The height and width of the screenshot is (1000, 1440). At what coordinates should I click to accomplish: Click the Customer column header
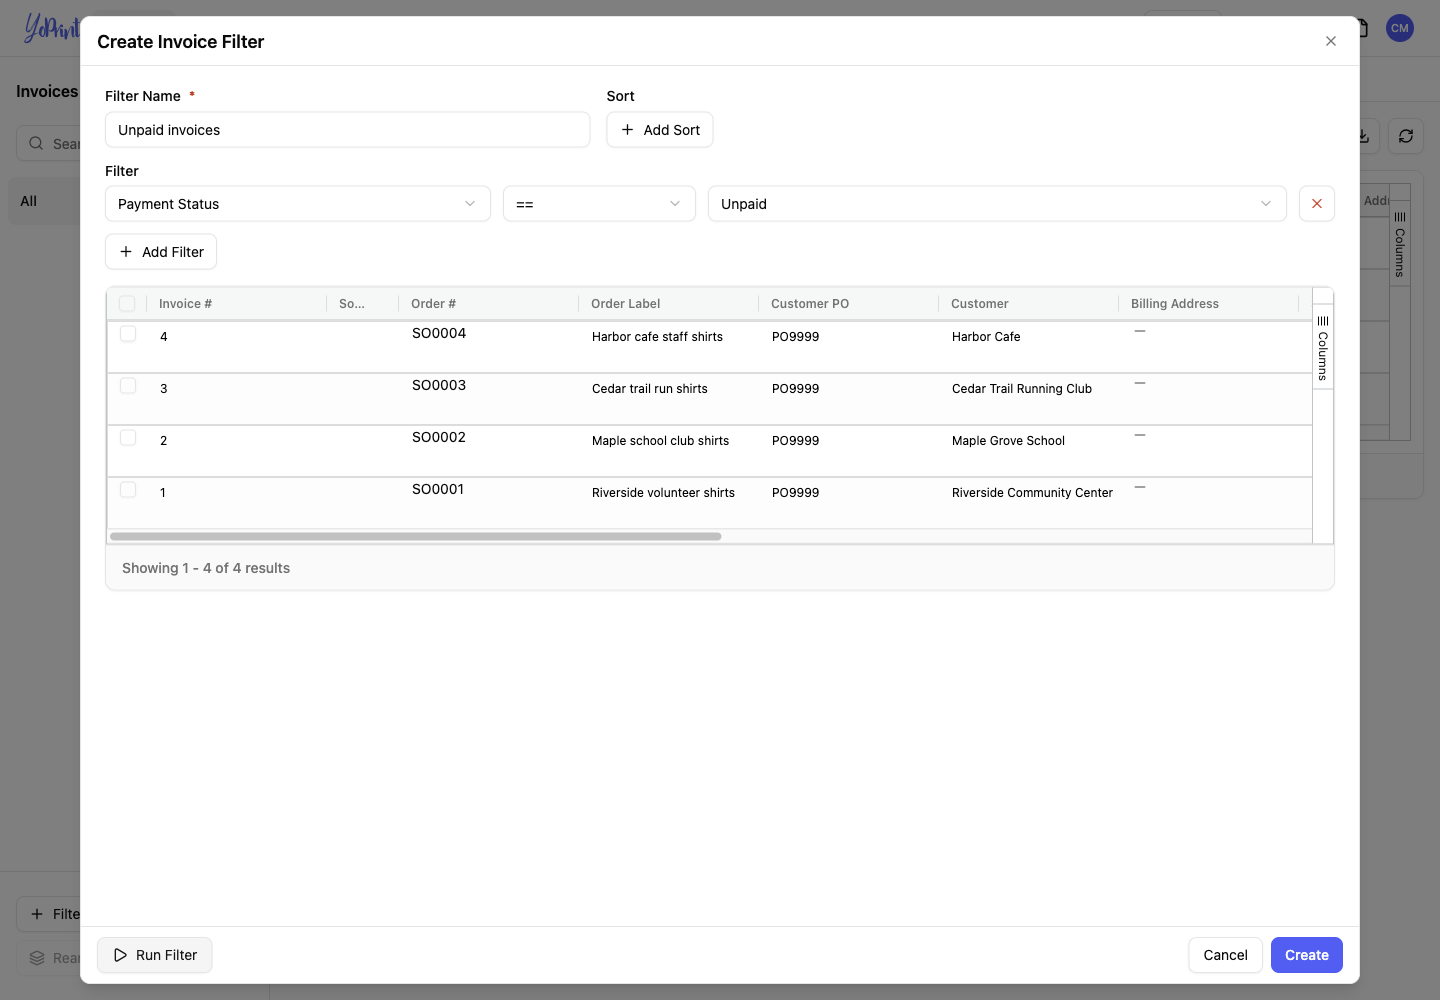pos(980,304)
